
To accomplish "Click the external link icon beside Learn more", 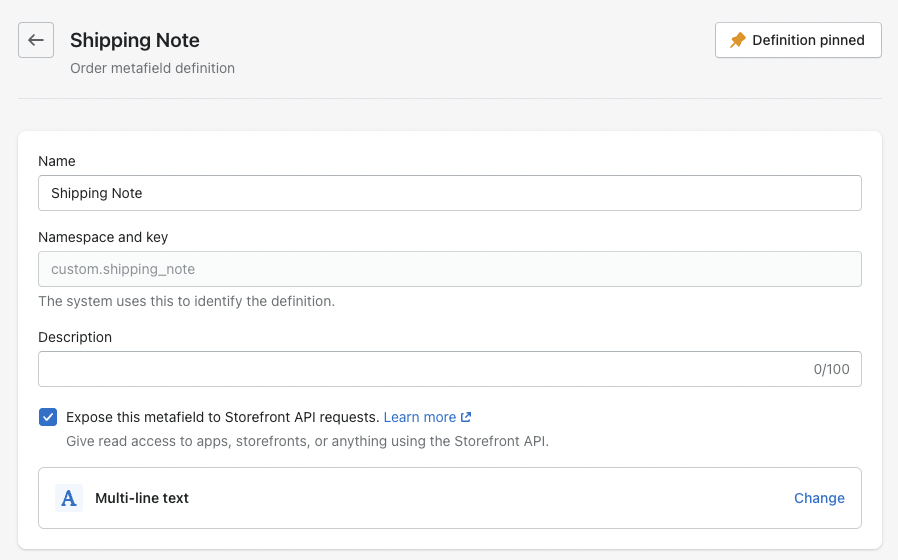I will click(x=466, y=417).
